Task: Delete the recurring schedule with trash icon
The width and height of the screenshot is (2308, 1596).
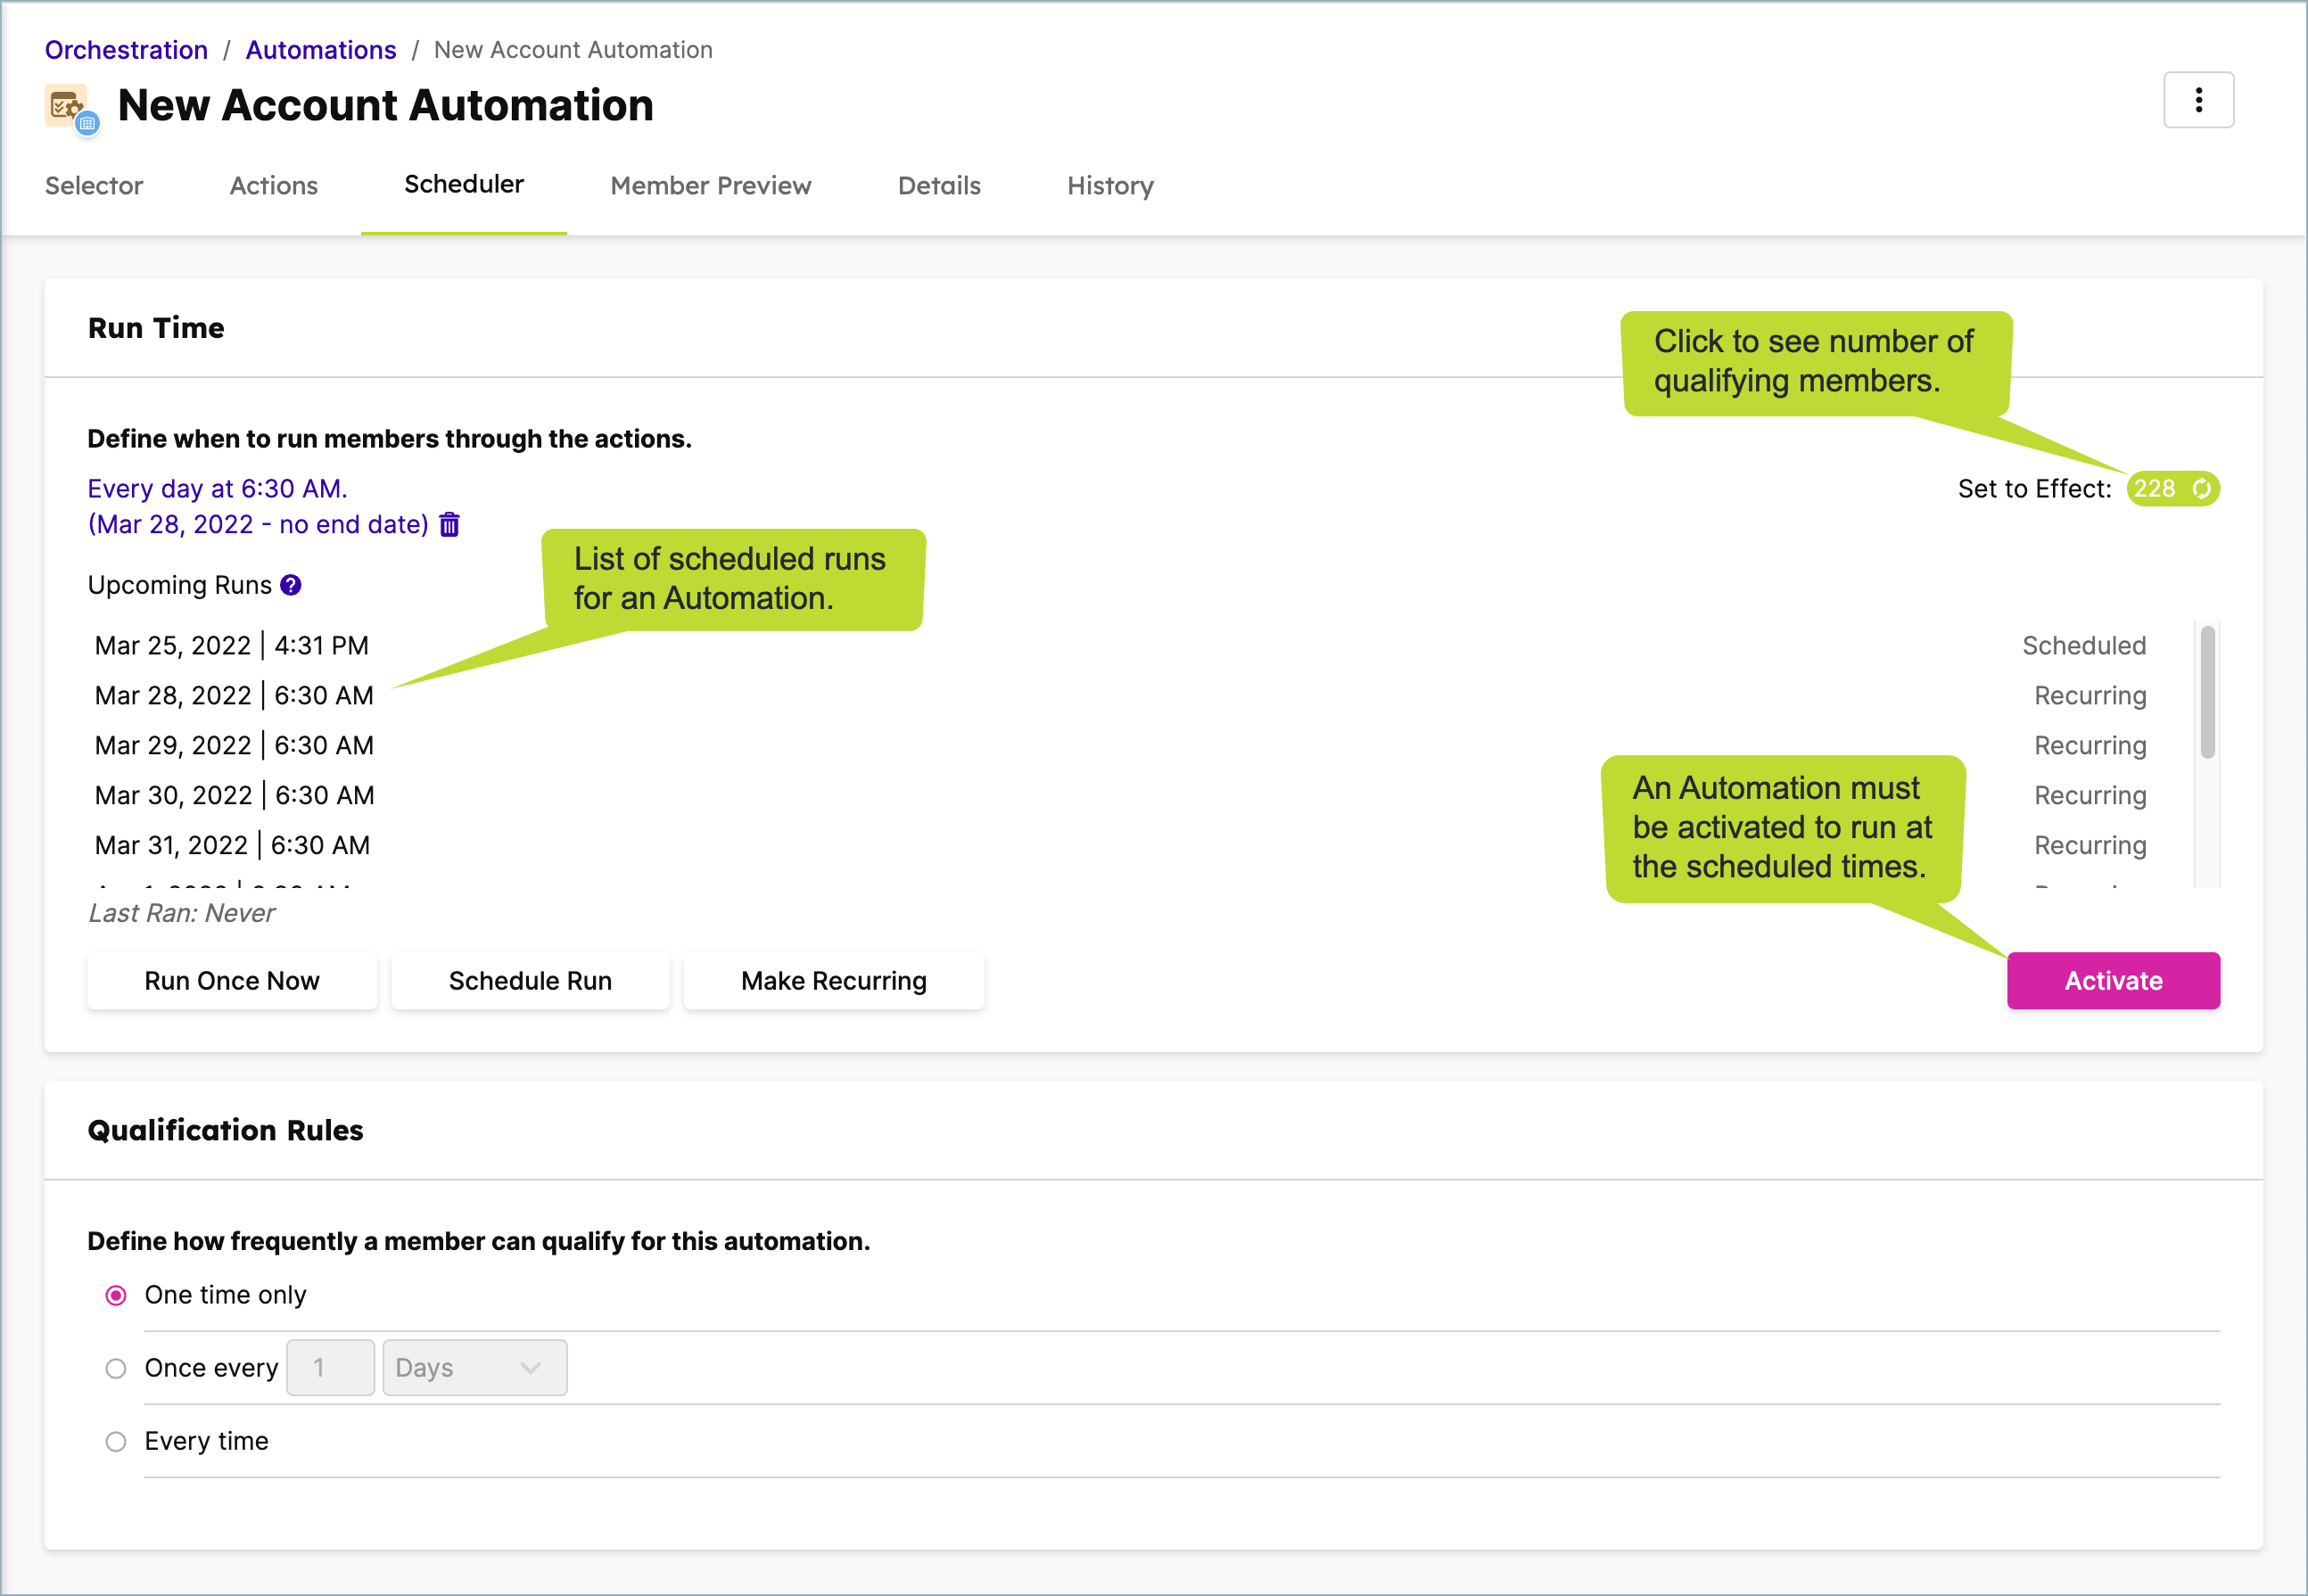Action: 450,524
